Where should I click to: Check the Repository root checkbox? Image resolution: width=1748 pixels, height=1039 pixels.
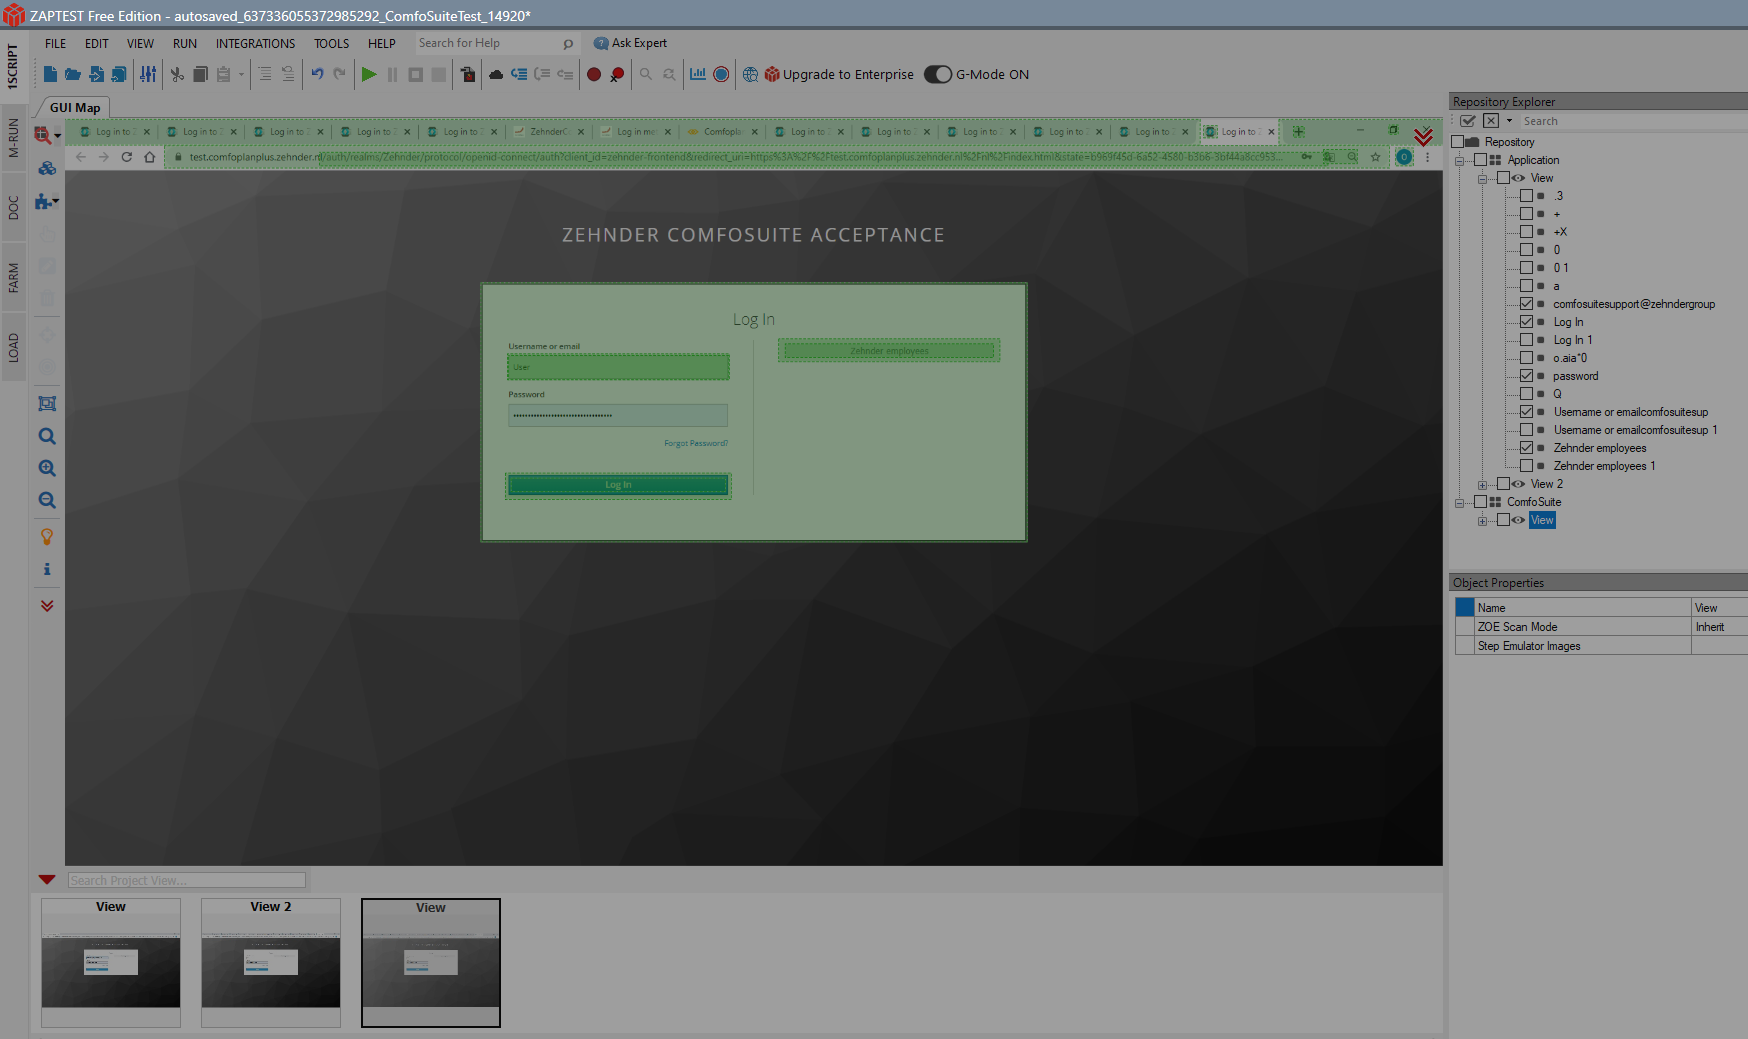(1457, 142)
